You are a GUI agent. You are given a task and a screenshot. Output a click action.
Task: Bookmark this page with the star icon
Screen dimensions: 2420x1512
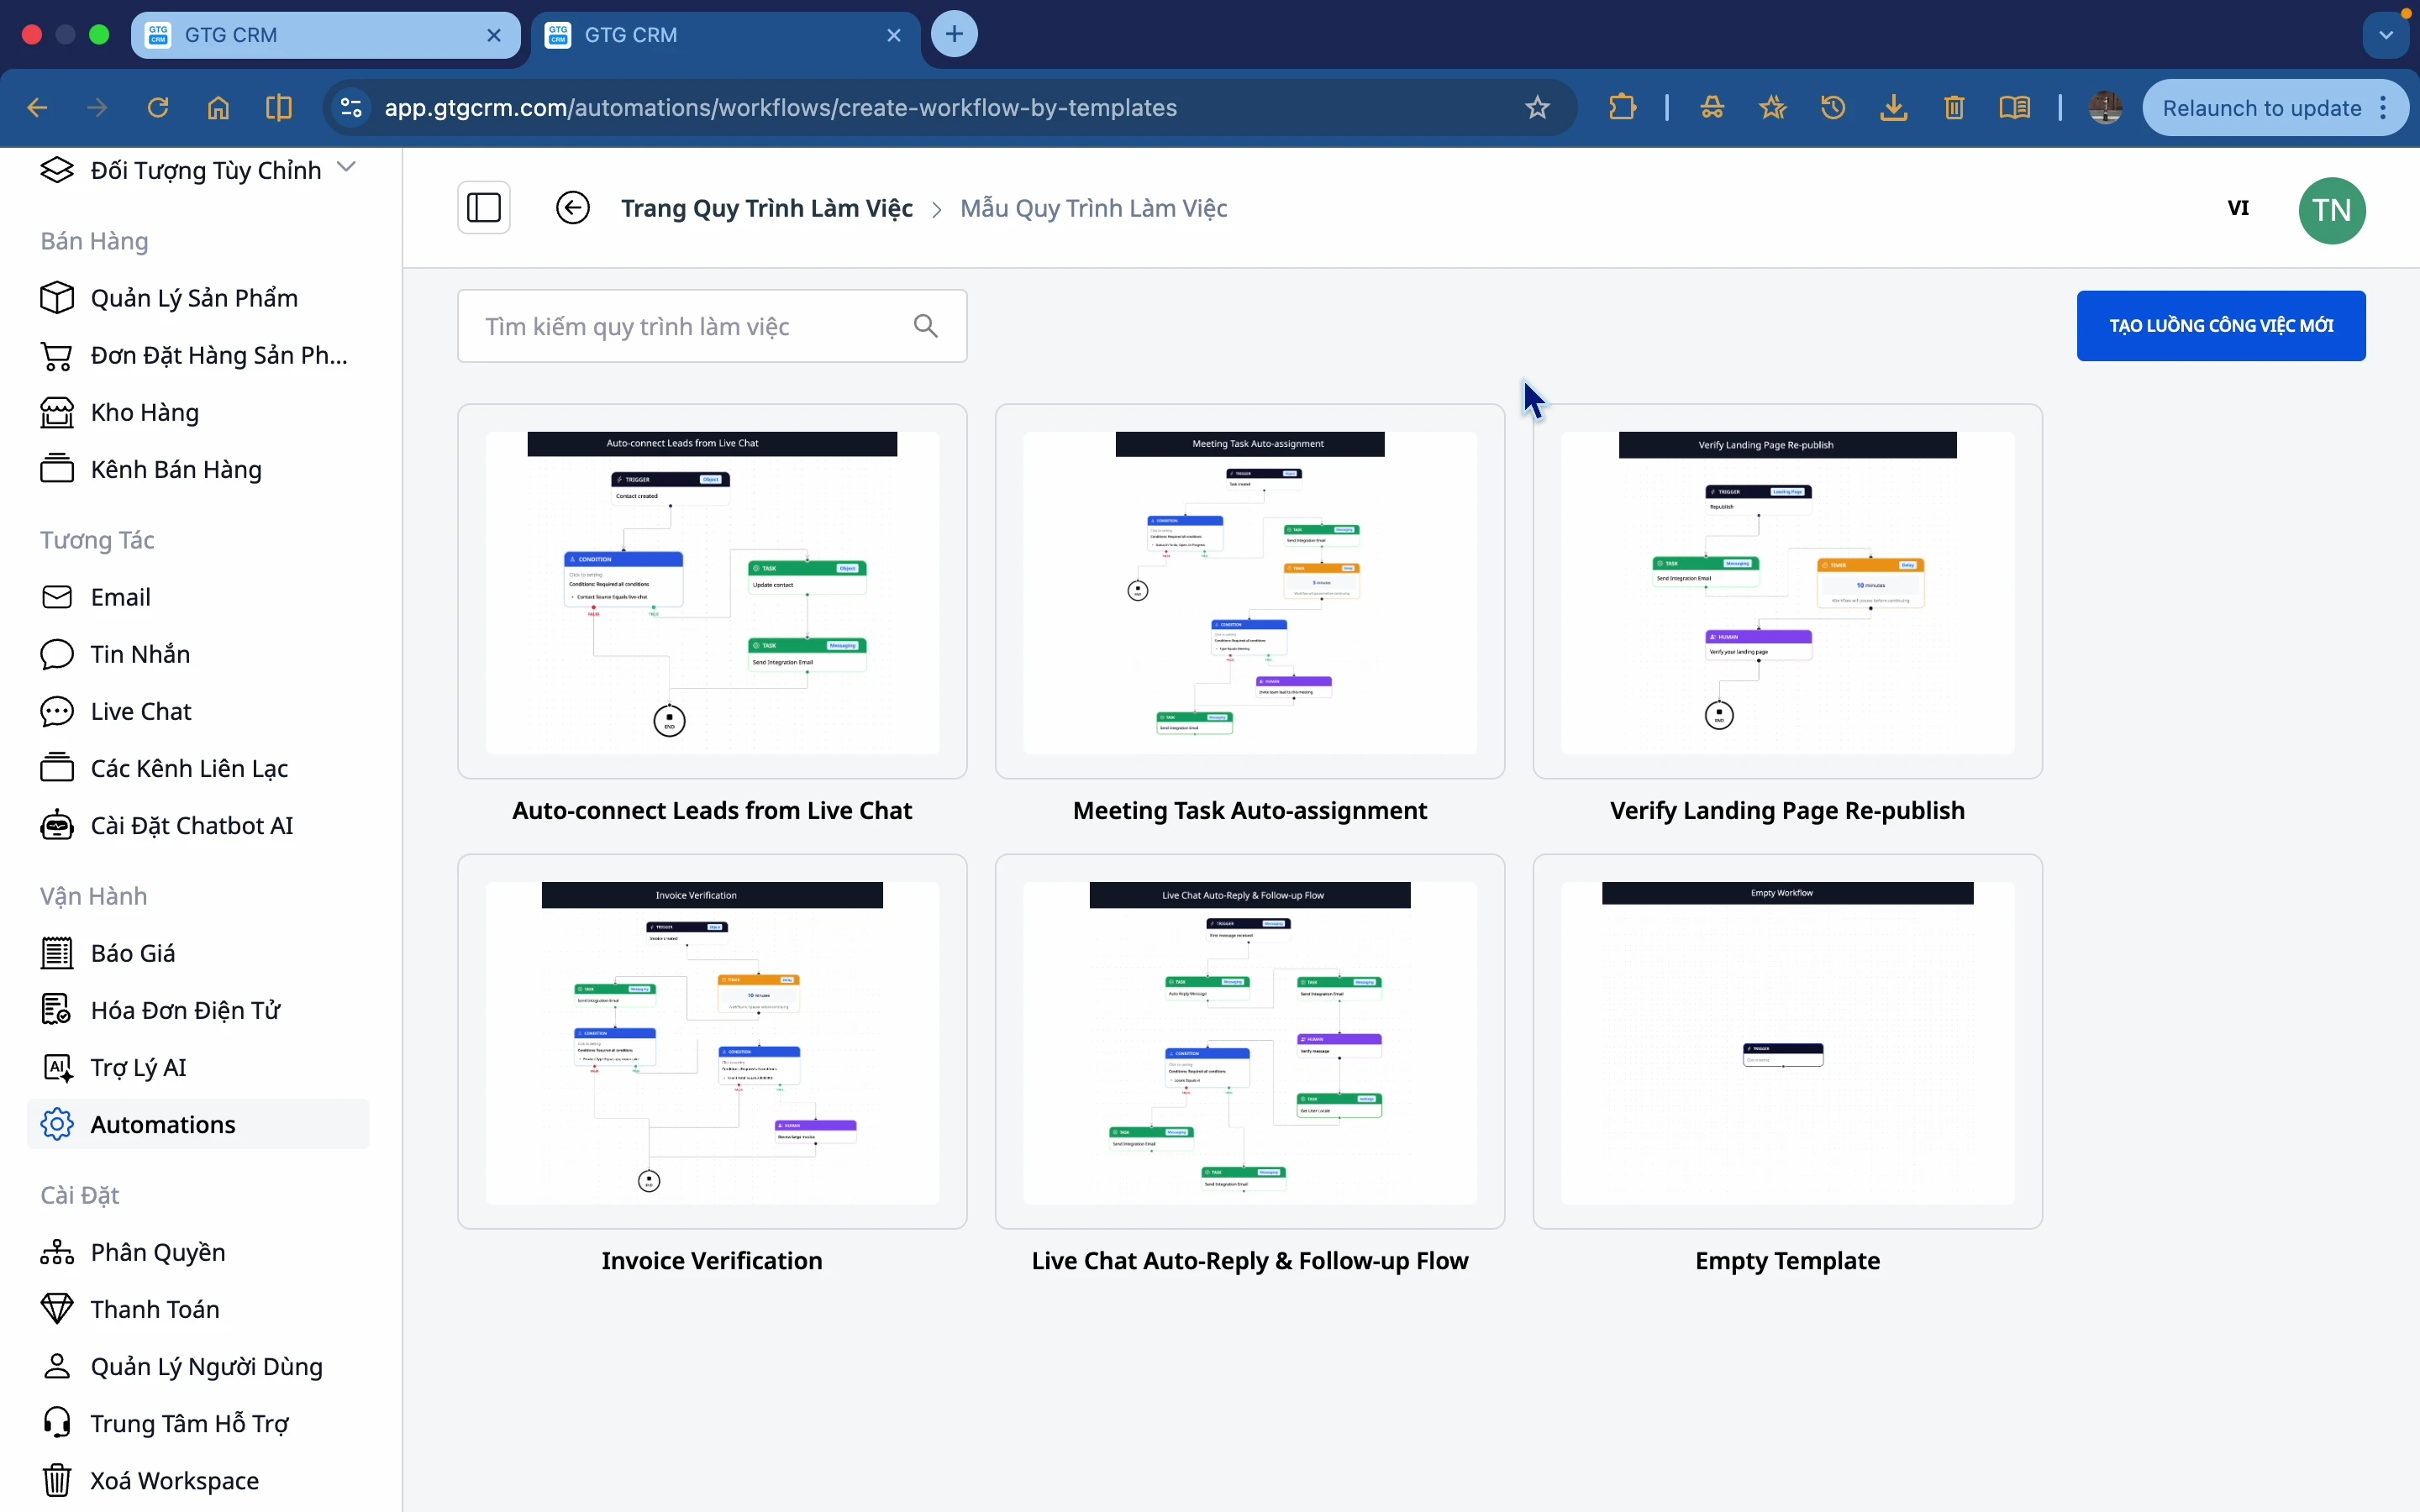[x=1537, y=107]
